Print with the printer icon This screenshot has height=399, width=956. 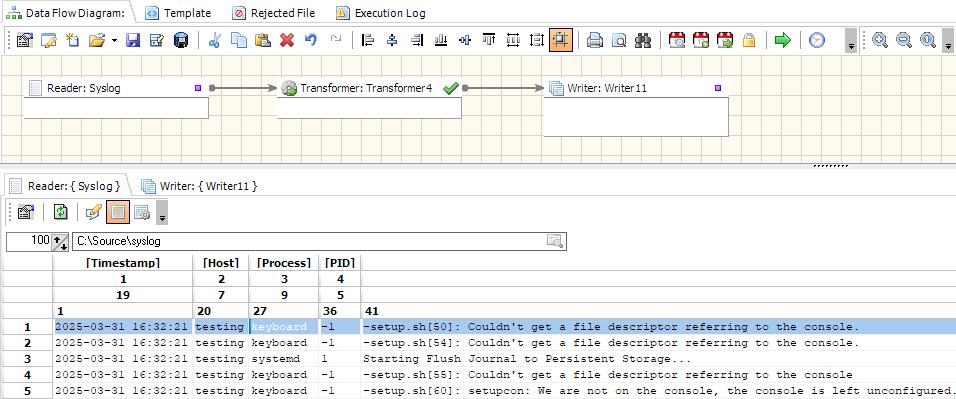(x=594, y=40)
